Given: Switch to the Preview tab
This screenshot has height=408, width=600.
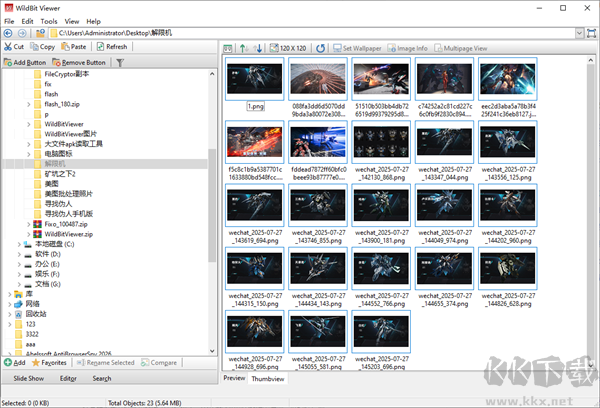Looking at the screenshot, I should pyautogui.click(x=234, y=378).
